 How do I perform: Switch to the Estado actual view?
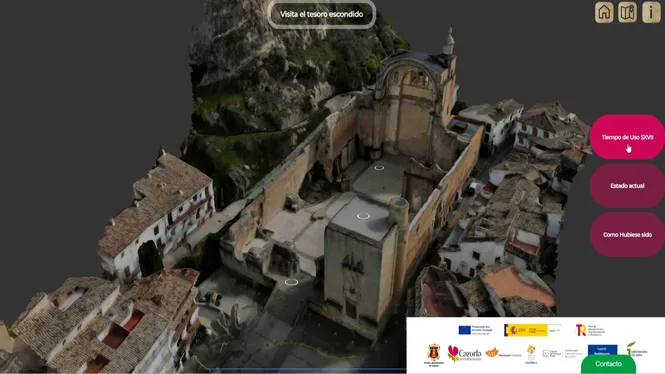[x=627, y=186]
